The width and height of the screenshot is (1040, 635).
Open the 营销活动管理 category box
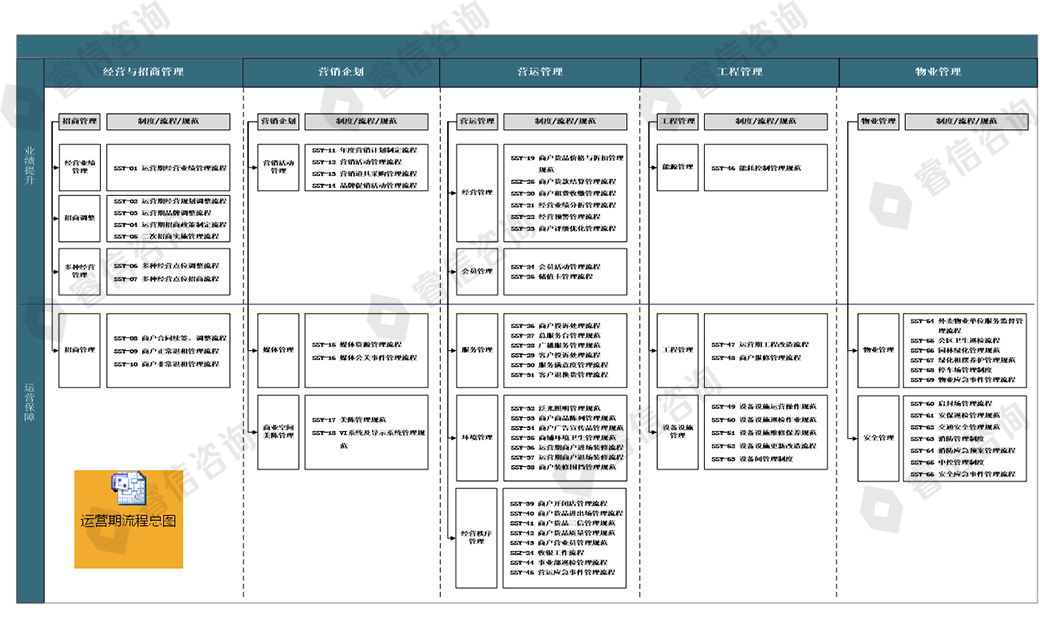click(279, 167)
